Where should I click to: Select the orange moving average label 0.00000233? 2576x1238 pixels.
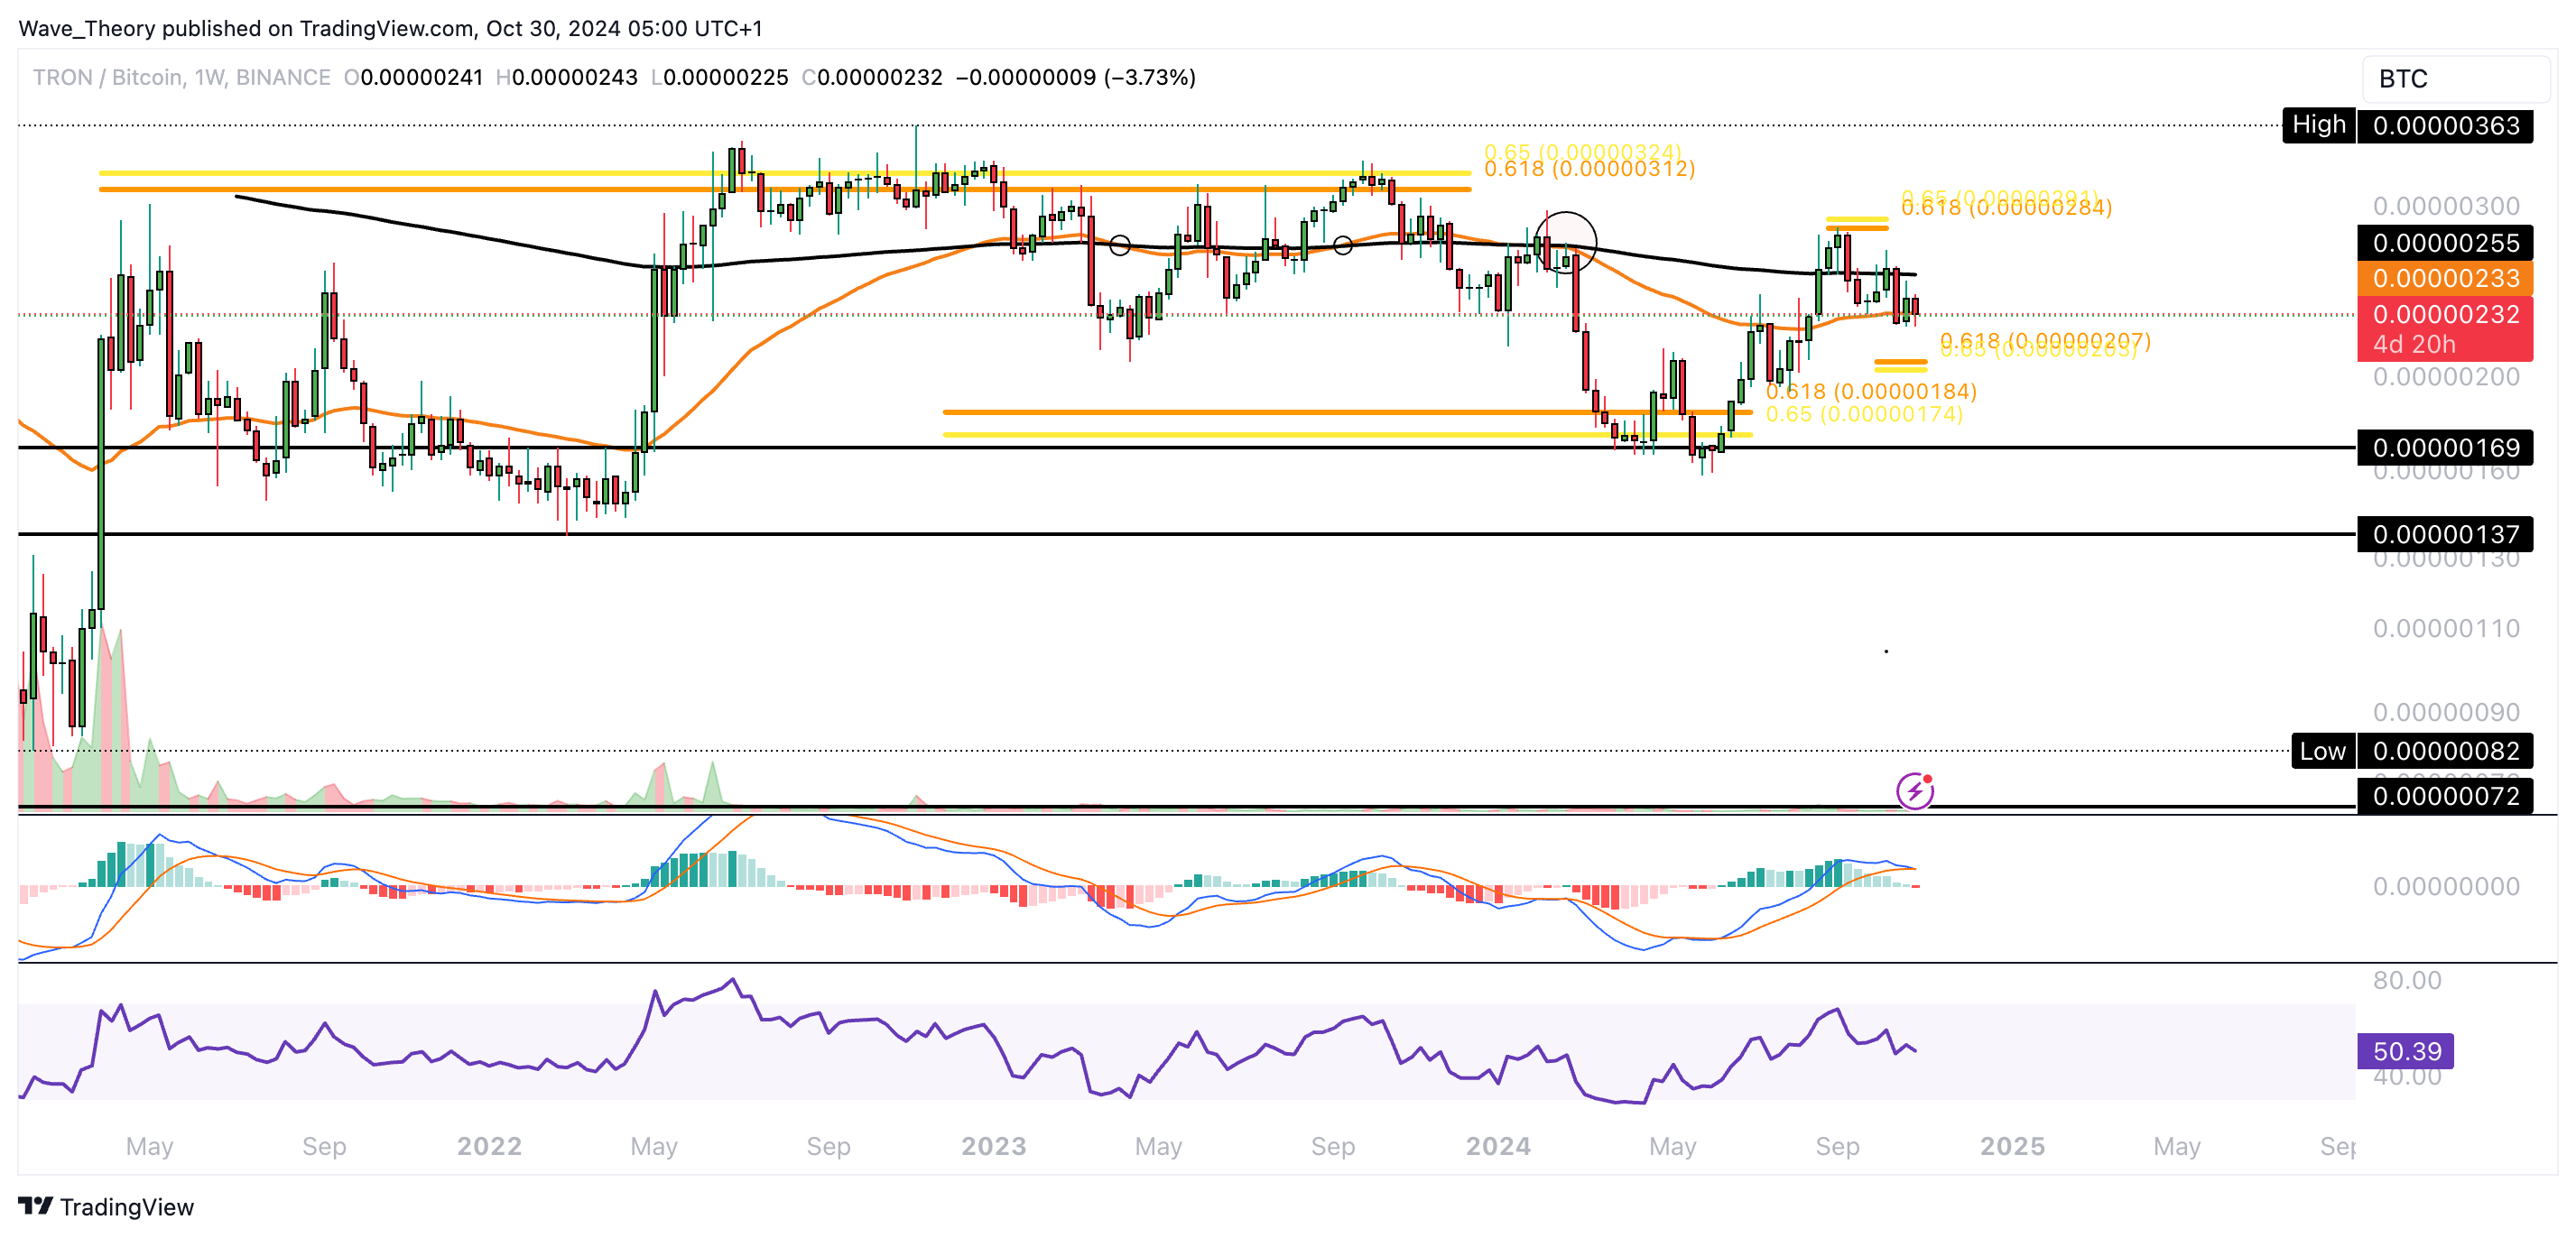click(2445, 279)
